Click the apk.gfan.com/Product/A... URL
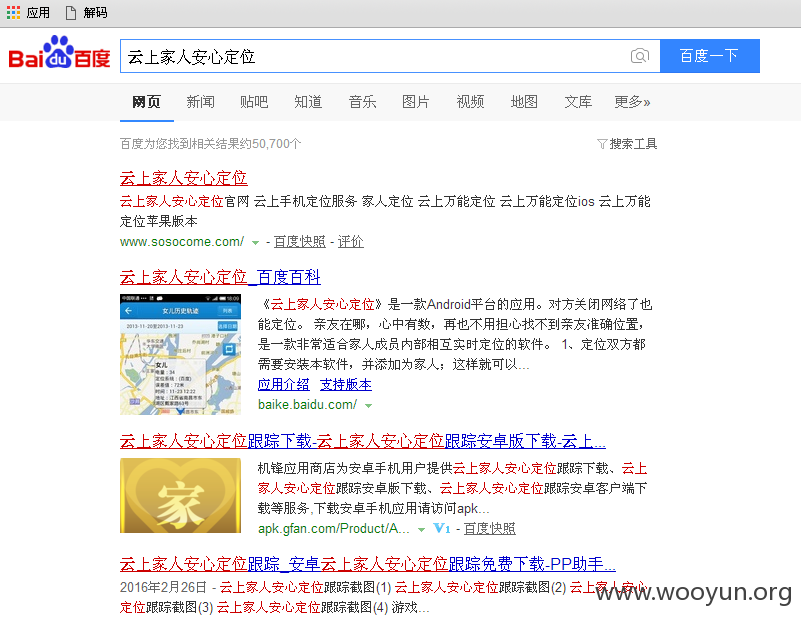Image resolution: width=801 pixels, height=621 pixels. click(x=334, y=529)
